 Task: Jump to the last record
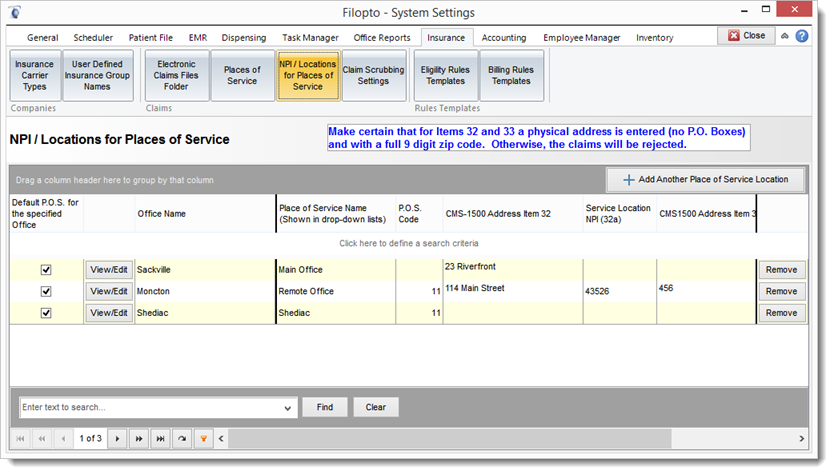click(x=161, y=439)
